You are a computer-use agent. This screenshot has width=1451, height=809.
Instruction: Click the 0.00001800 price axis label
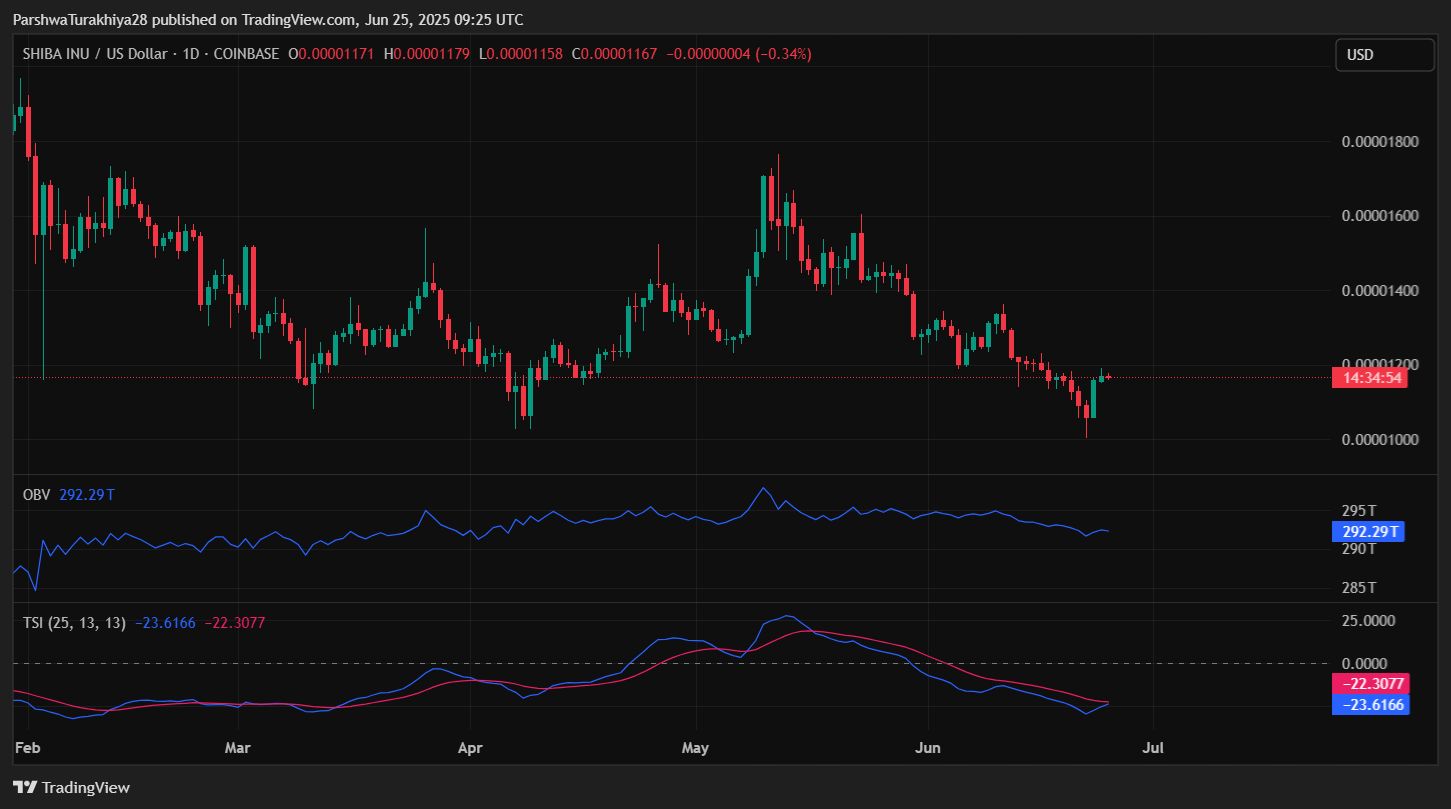[1380, 142]
